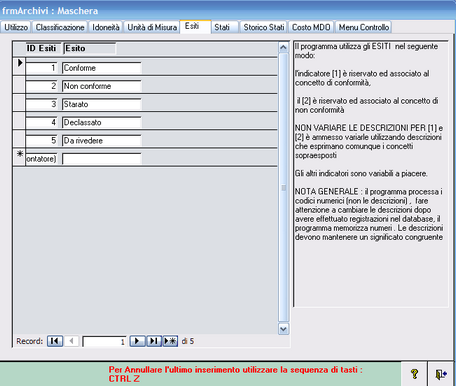Click the Declassato esito field
The image size is (456, 386).
pyautogui.click(x=102, y=122)
